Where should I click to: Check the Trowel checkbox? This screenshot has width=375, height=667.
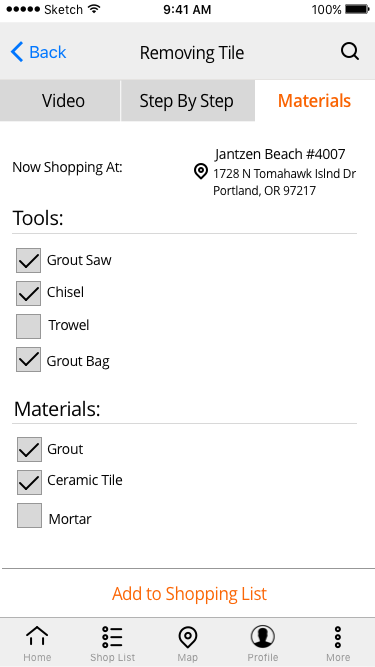(x=28, y=326)
